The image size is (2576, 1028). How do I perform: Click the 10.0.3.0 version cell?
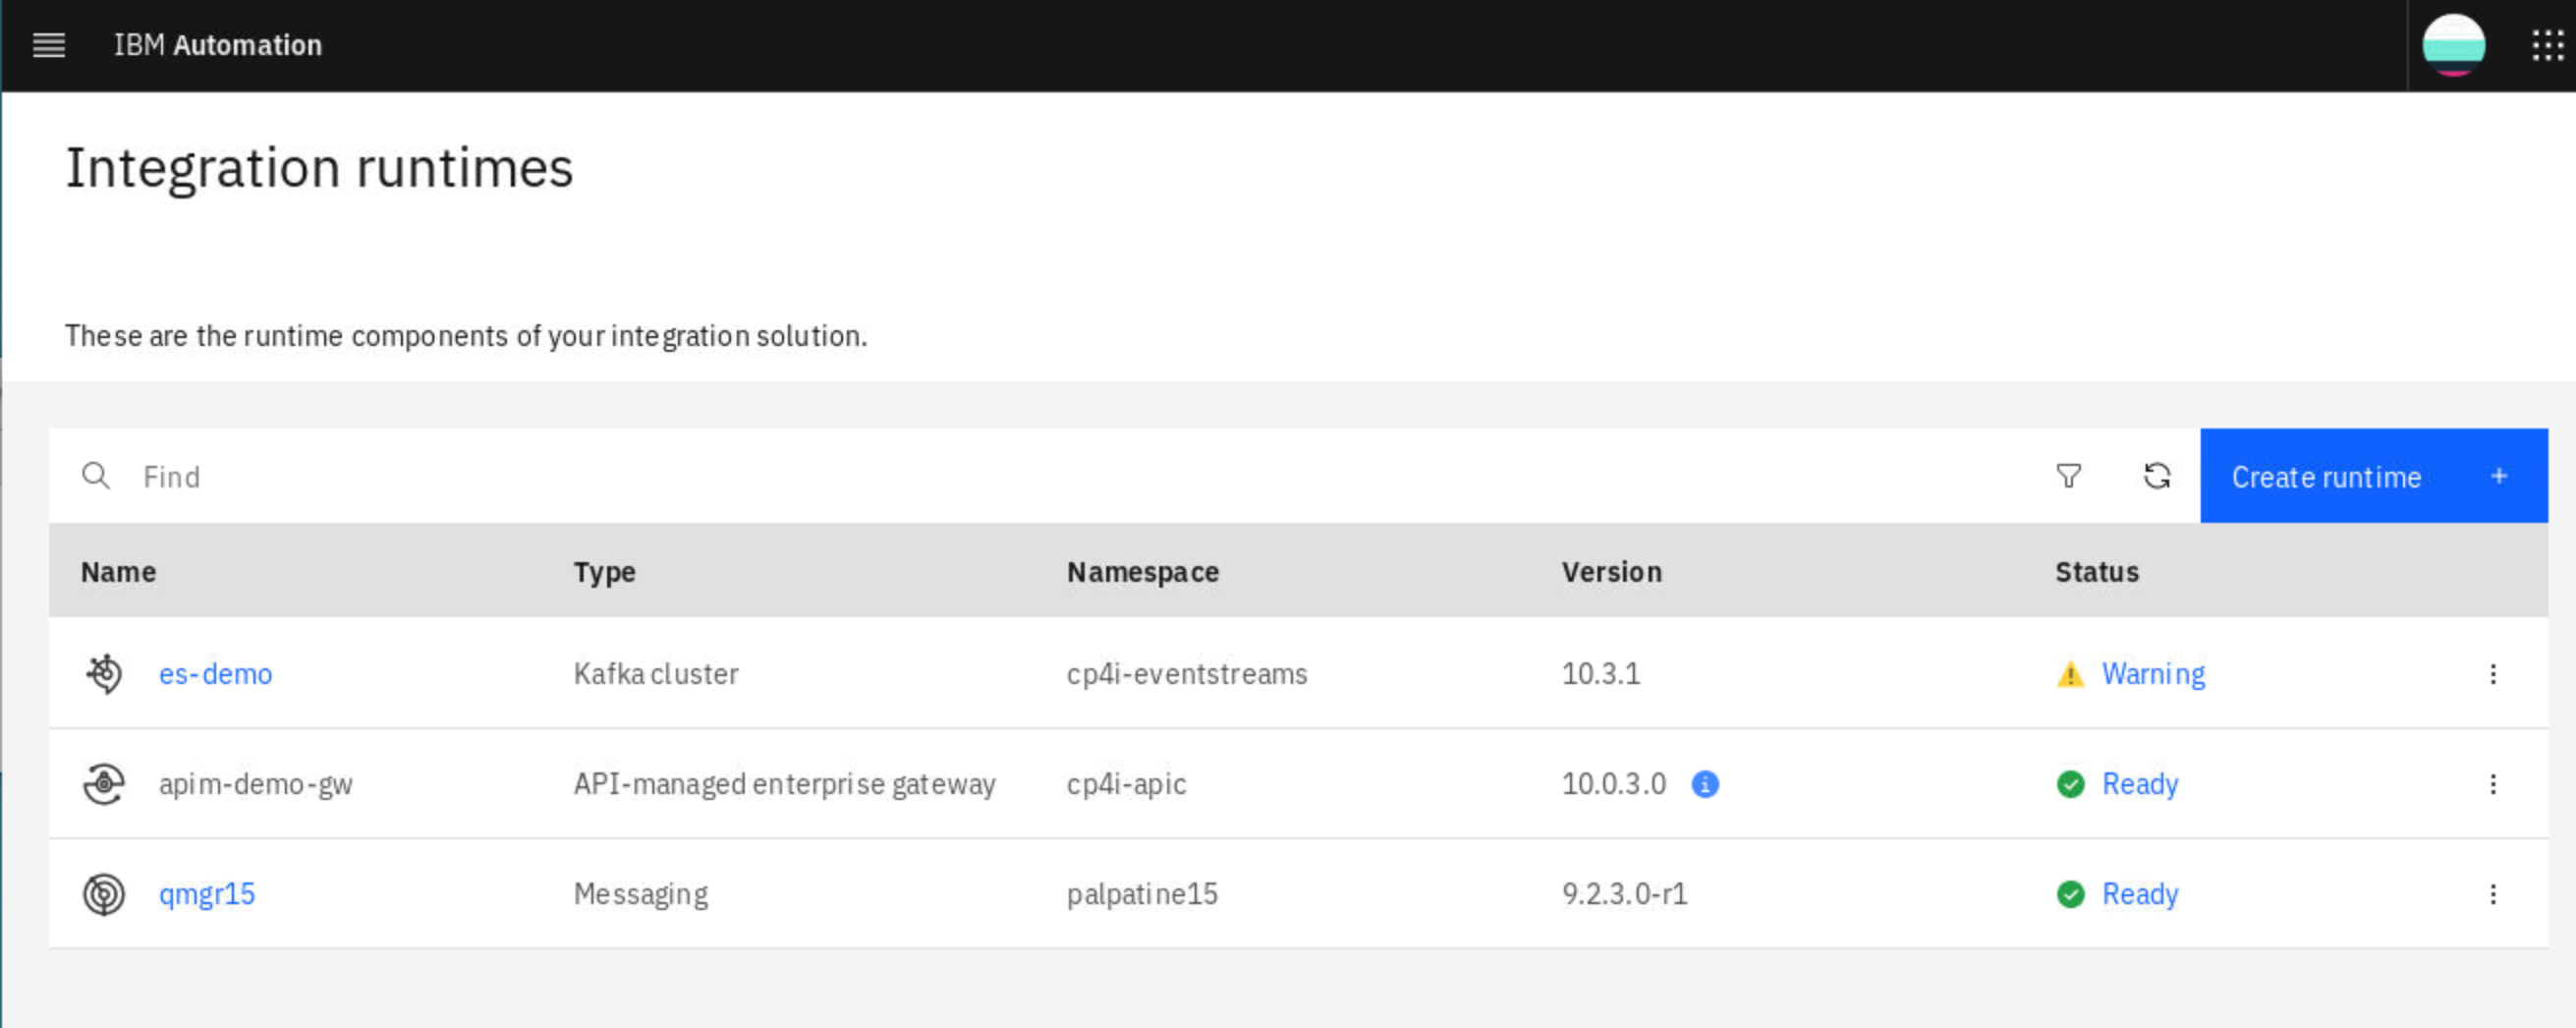pyautogui.click(x=1614, y=784)
